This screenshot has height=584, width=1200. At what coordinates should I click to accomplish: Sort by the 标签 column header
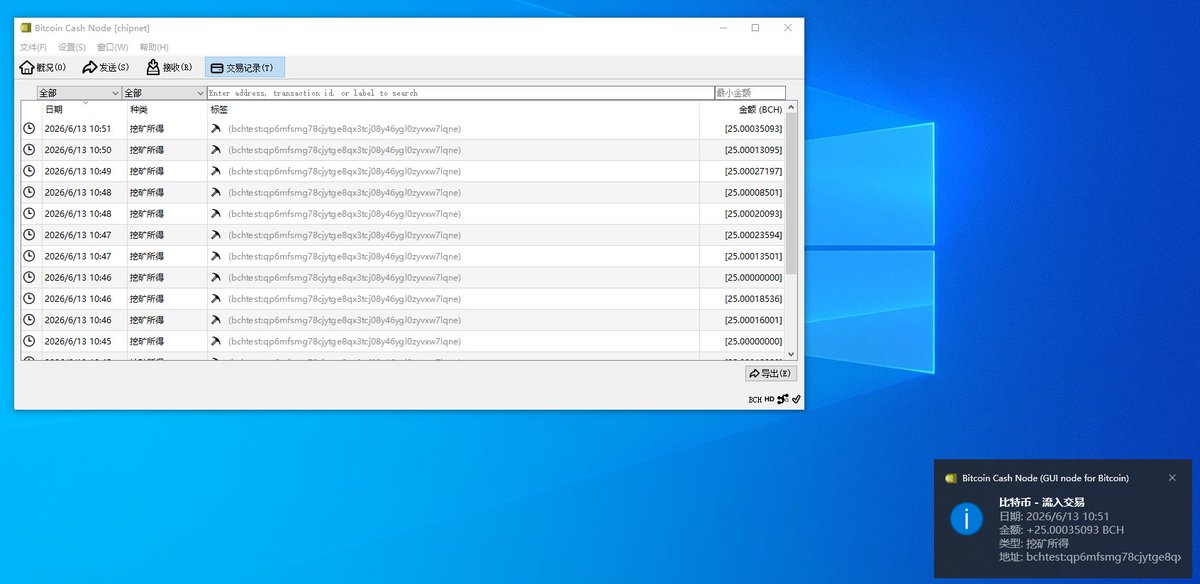[453, 109]
